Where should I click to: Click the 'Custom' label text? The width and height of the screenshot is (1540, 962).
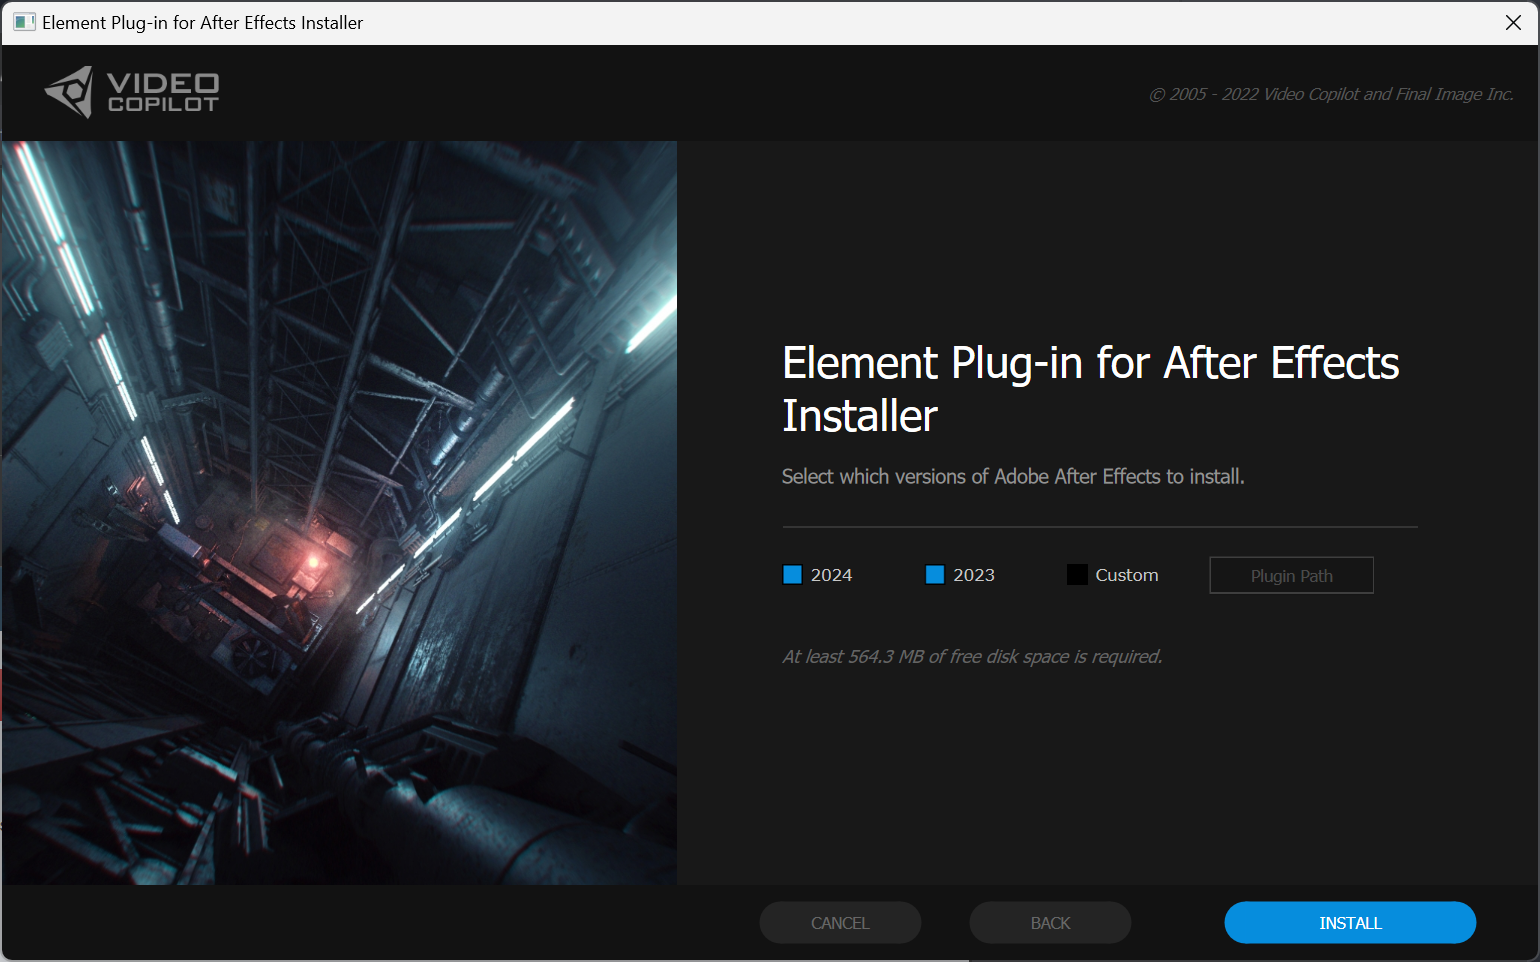[1127, 575]
